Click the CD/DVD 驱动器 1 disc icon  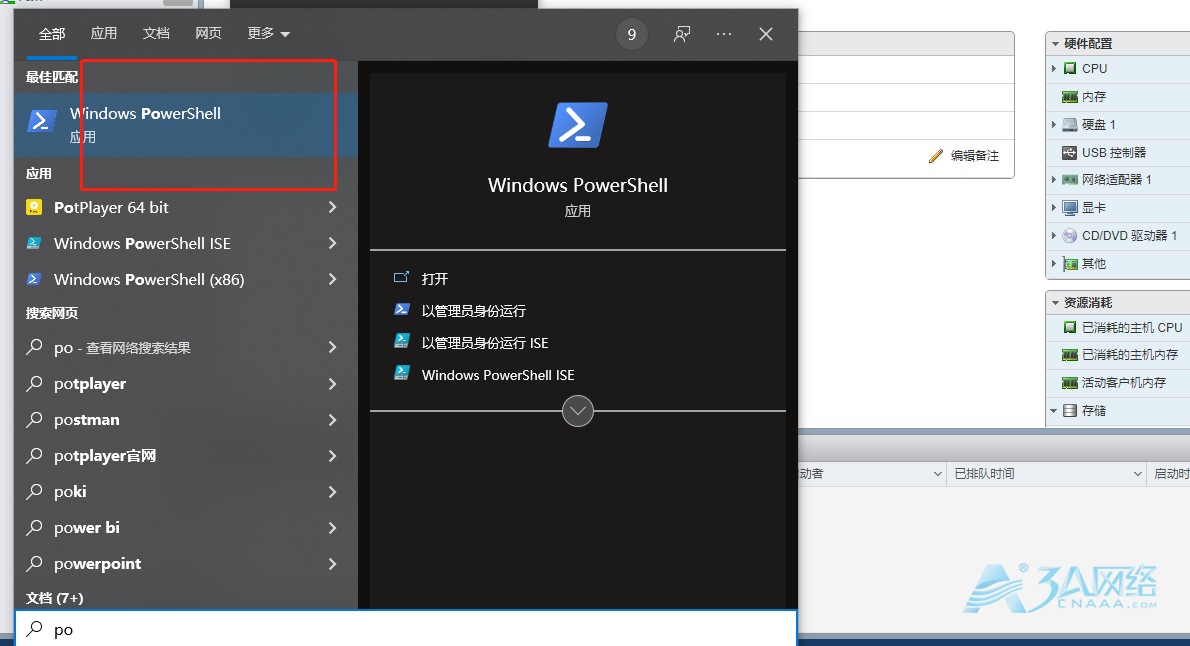pyautogui.click(x=1070, y=235)
